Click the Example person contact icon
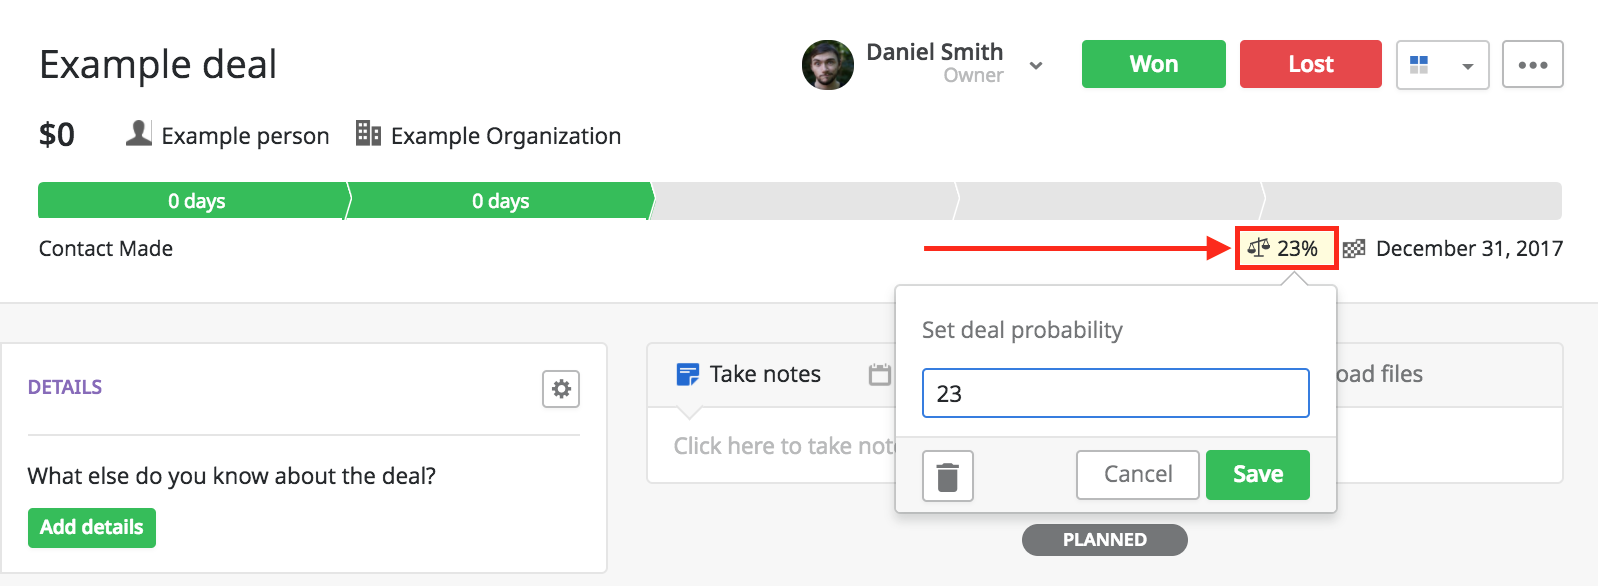This screenshot has width=1598, height=586. pos(139,133)
